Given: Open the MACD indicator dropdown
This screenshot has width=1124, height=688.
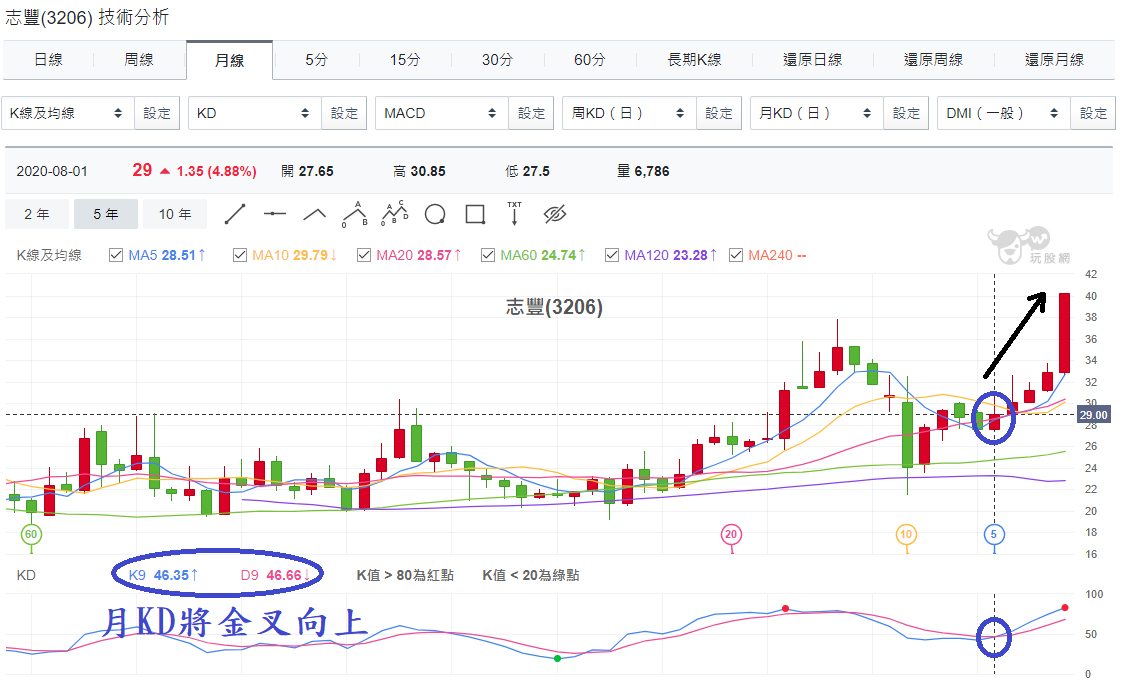Looking at the screenshot, I should (x=442, y=113).
